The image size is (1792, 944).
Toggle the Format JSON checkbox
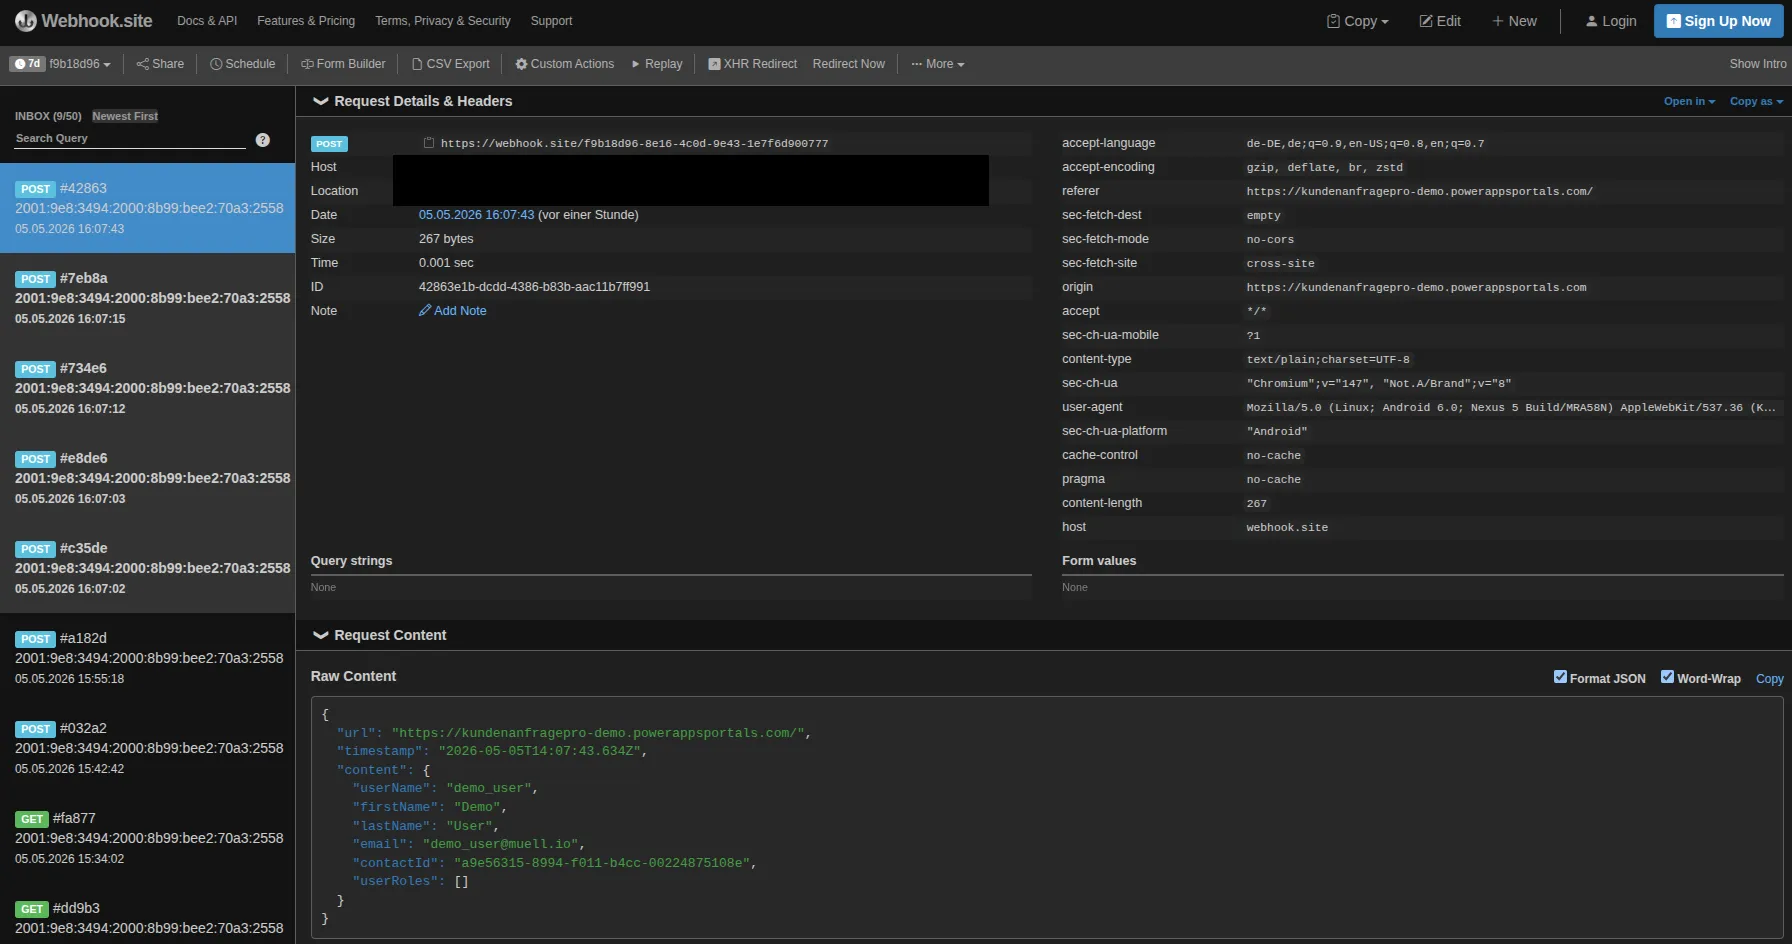point(1560,677)
